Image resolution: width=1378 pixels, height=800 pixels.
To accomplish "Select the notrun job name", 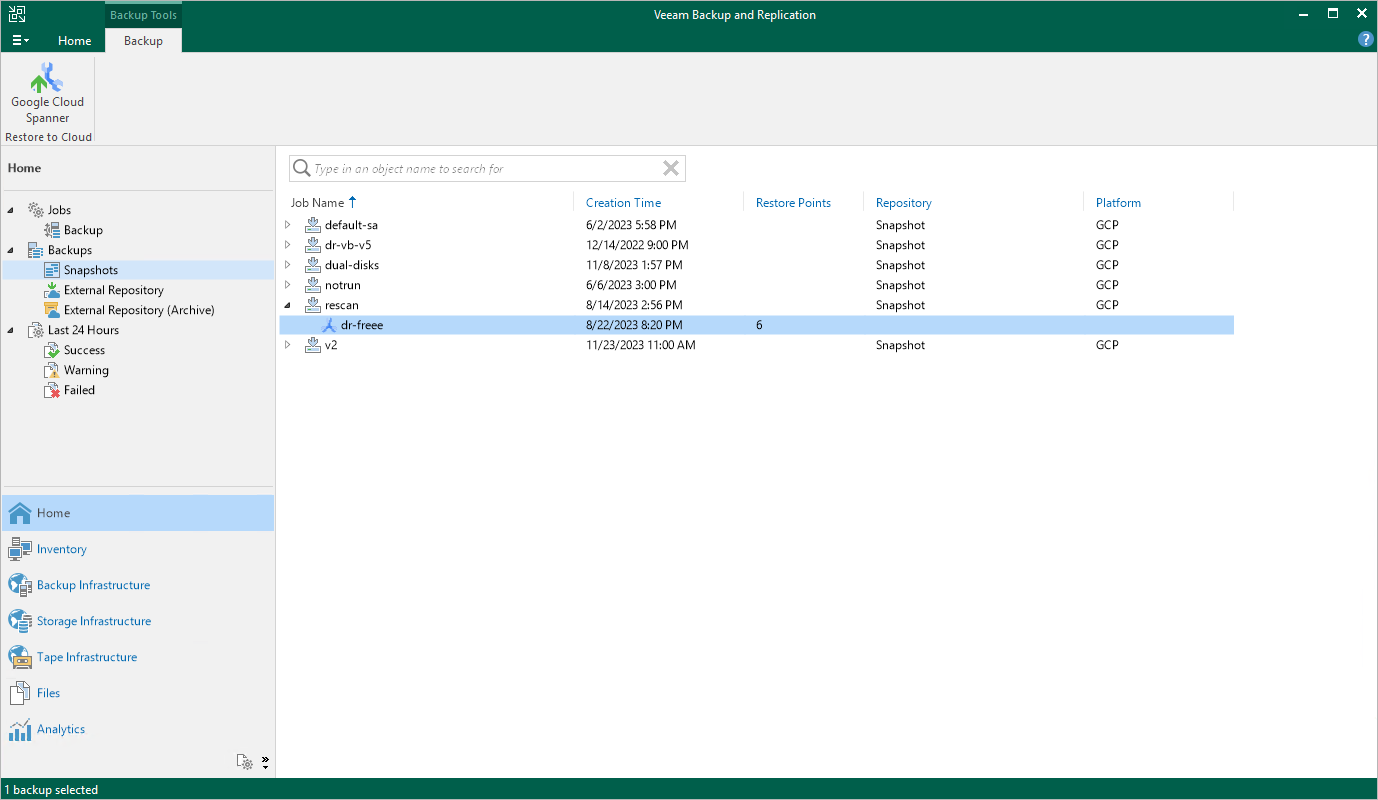I will [x=343, y=285].
